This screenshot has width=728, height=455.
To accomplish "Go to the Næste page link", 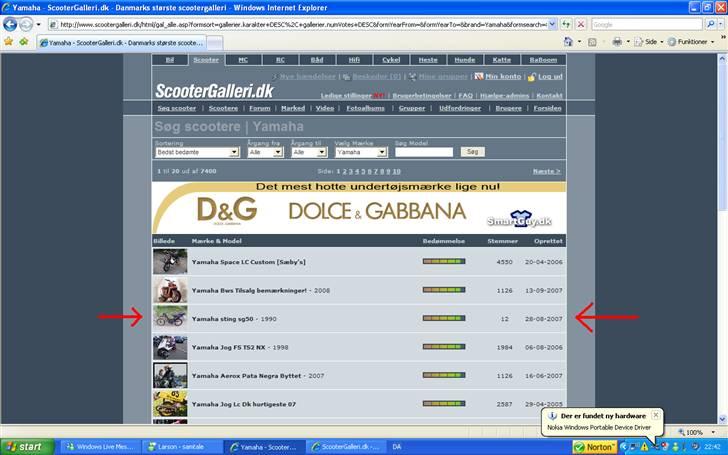I will click(546, 171).
